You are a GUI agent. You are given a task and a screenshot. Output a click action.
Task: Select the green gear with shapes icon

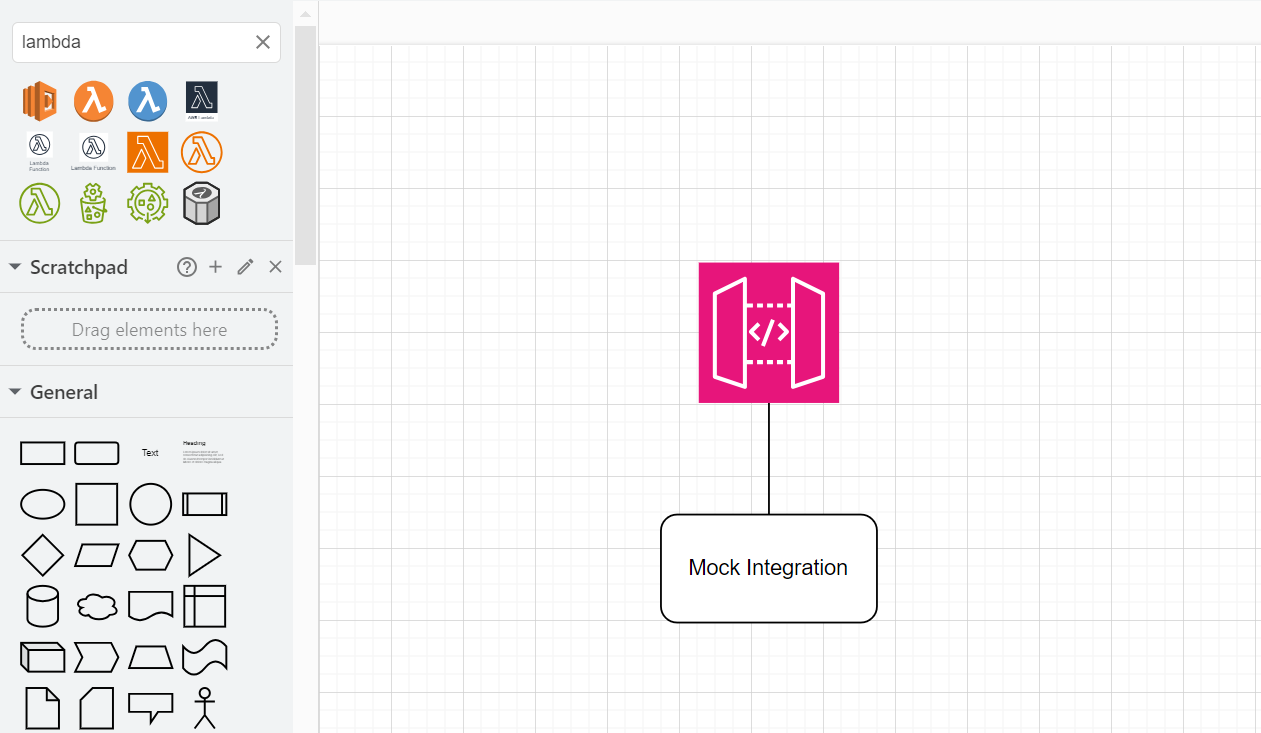tap(148, 203)
